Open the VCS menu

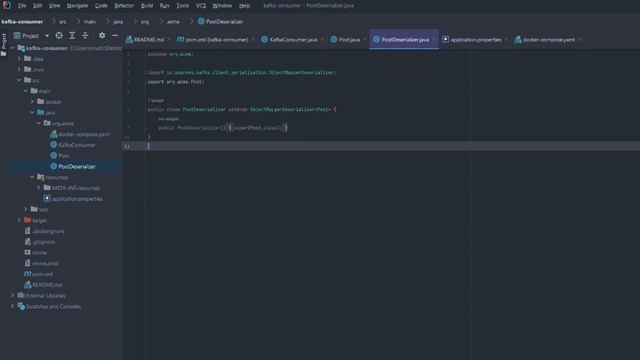coord(201,6)
